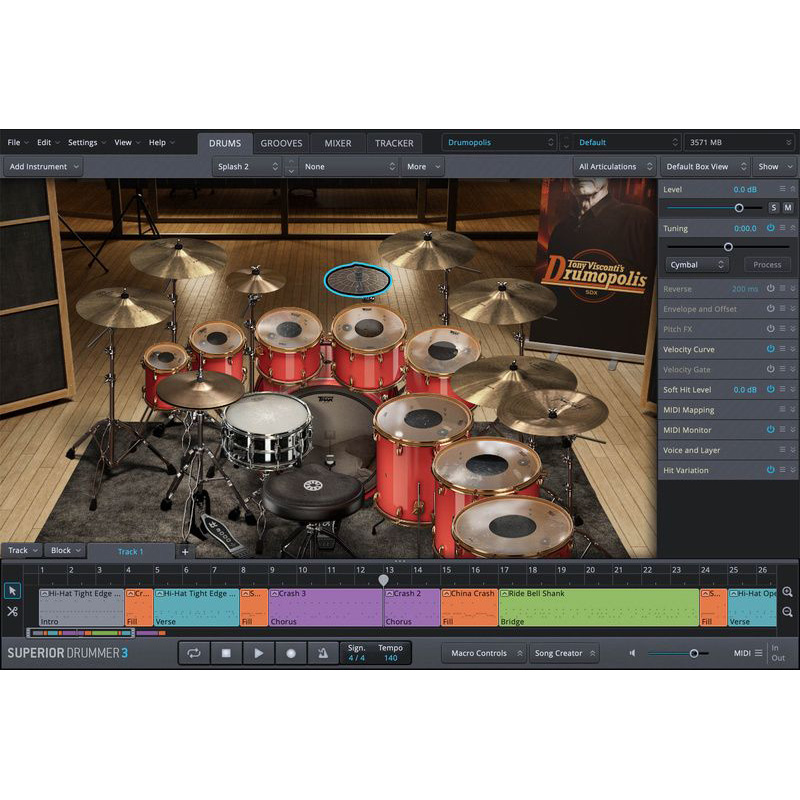Zoom in the song track timeline

coord(787,592)
